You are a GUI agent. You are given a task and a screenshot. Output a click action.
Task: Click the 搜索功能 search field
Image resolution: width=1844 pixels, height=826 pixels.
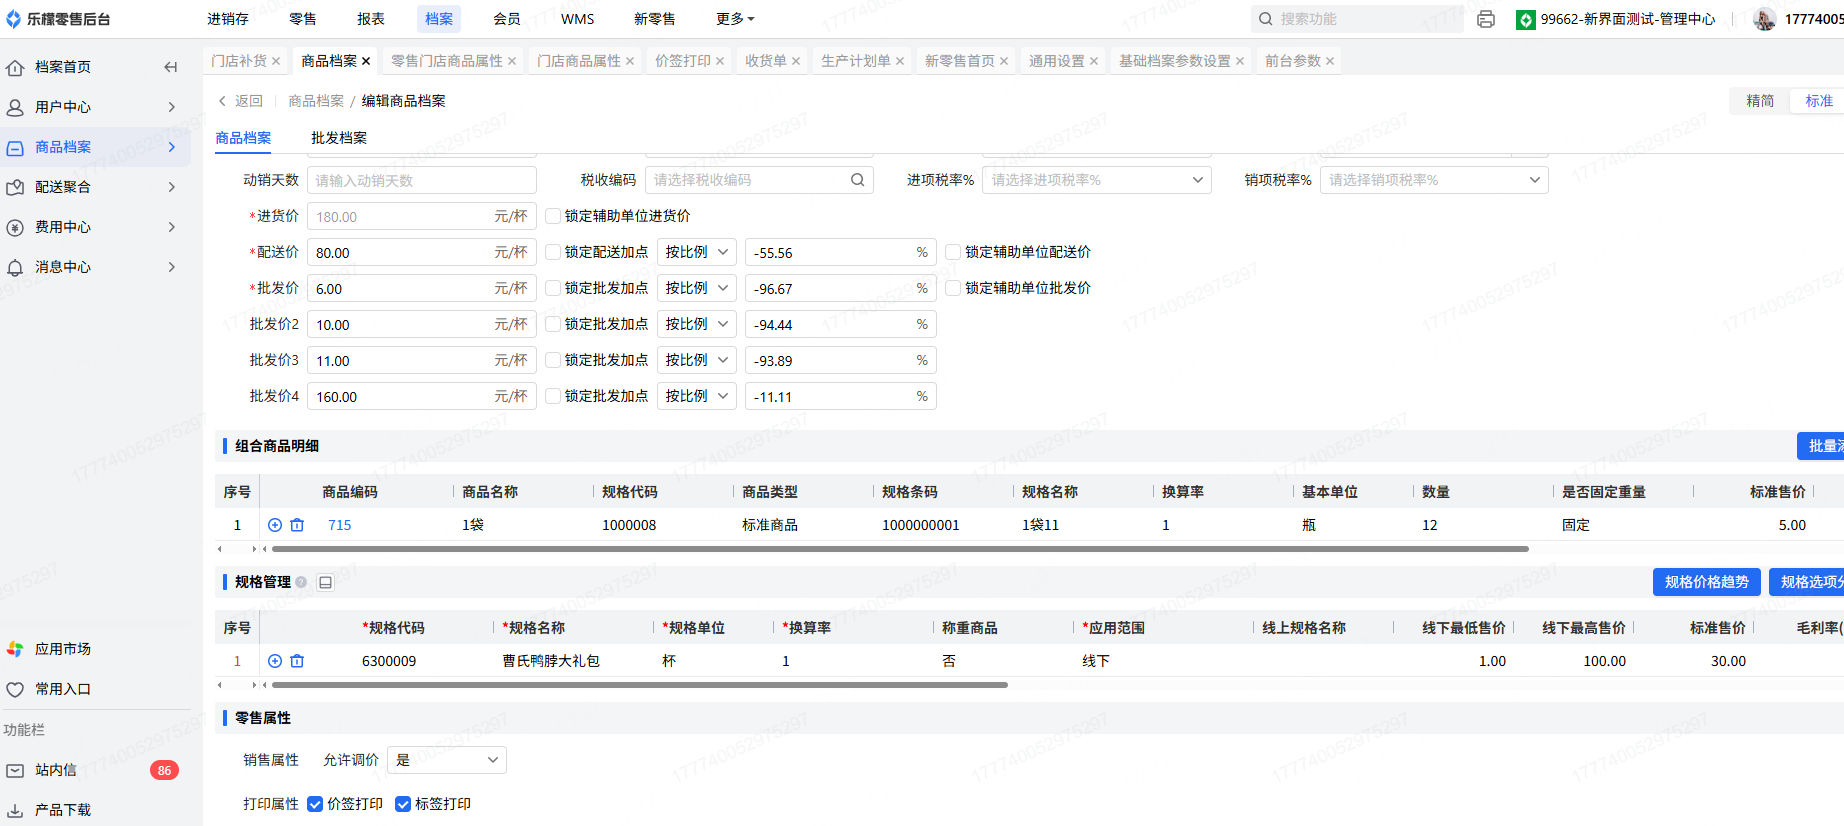tap(1357, 19)
